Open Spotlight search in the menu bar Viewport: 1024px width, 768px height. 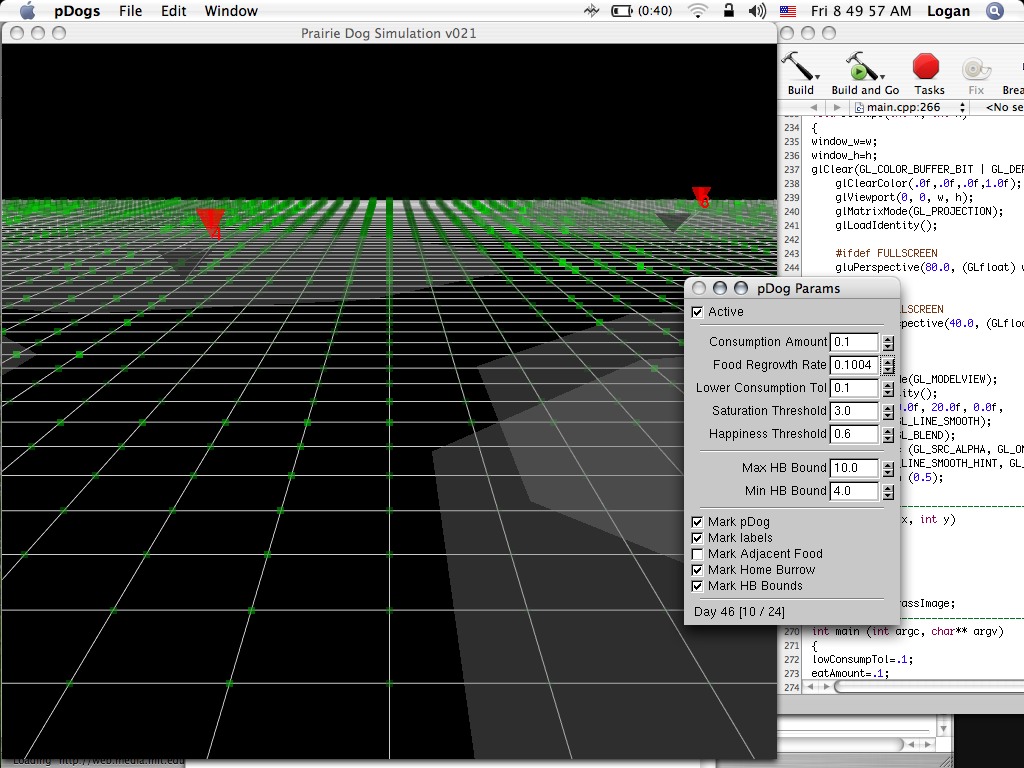(994, 11)
